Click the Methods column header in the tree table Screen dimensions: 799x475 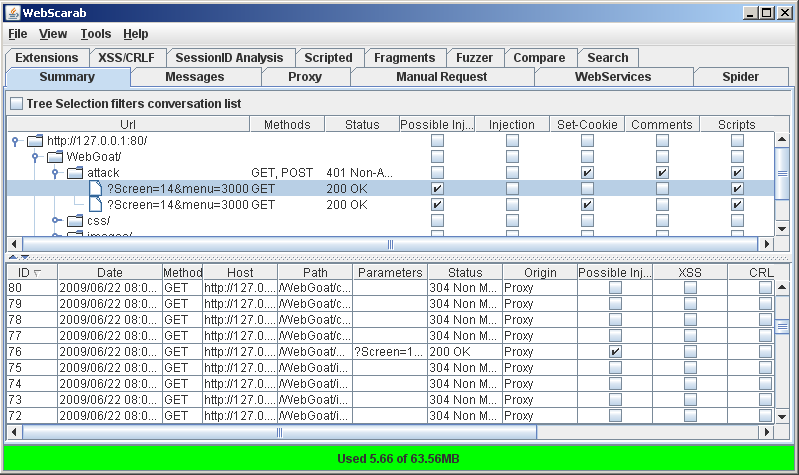click(287, 125)
